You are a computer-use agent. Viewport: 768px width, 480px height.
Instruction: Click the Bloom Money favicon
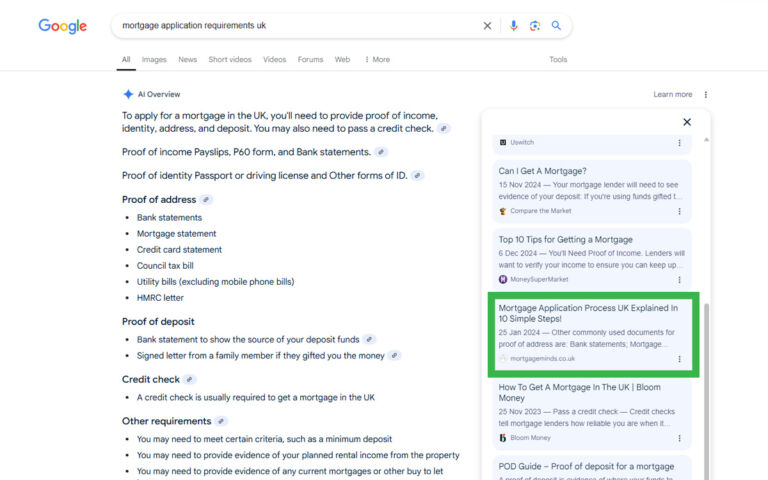(x=503, y=438)
